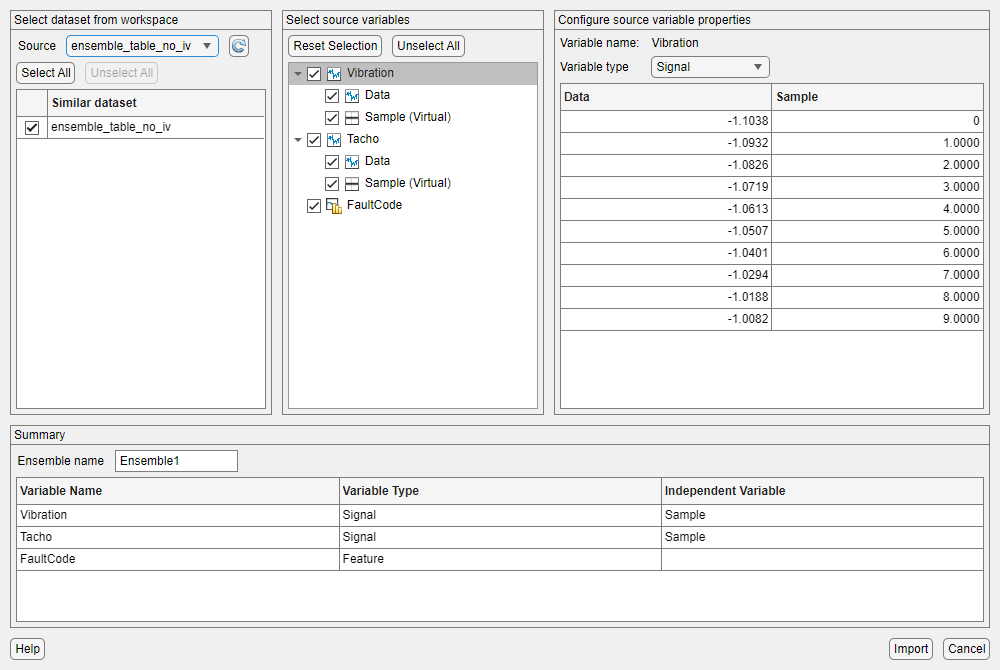The height and width of the screenshot is (670, 1000).
Task: Collapse the Vibration tree node
Action: tap(298, 74)
